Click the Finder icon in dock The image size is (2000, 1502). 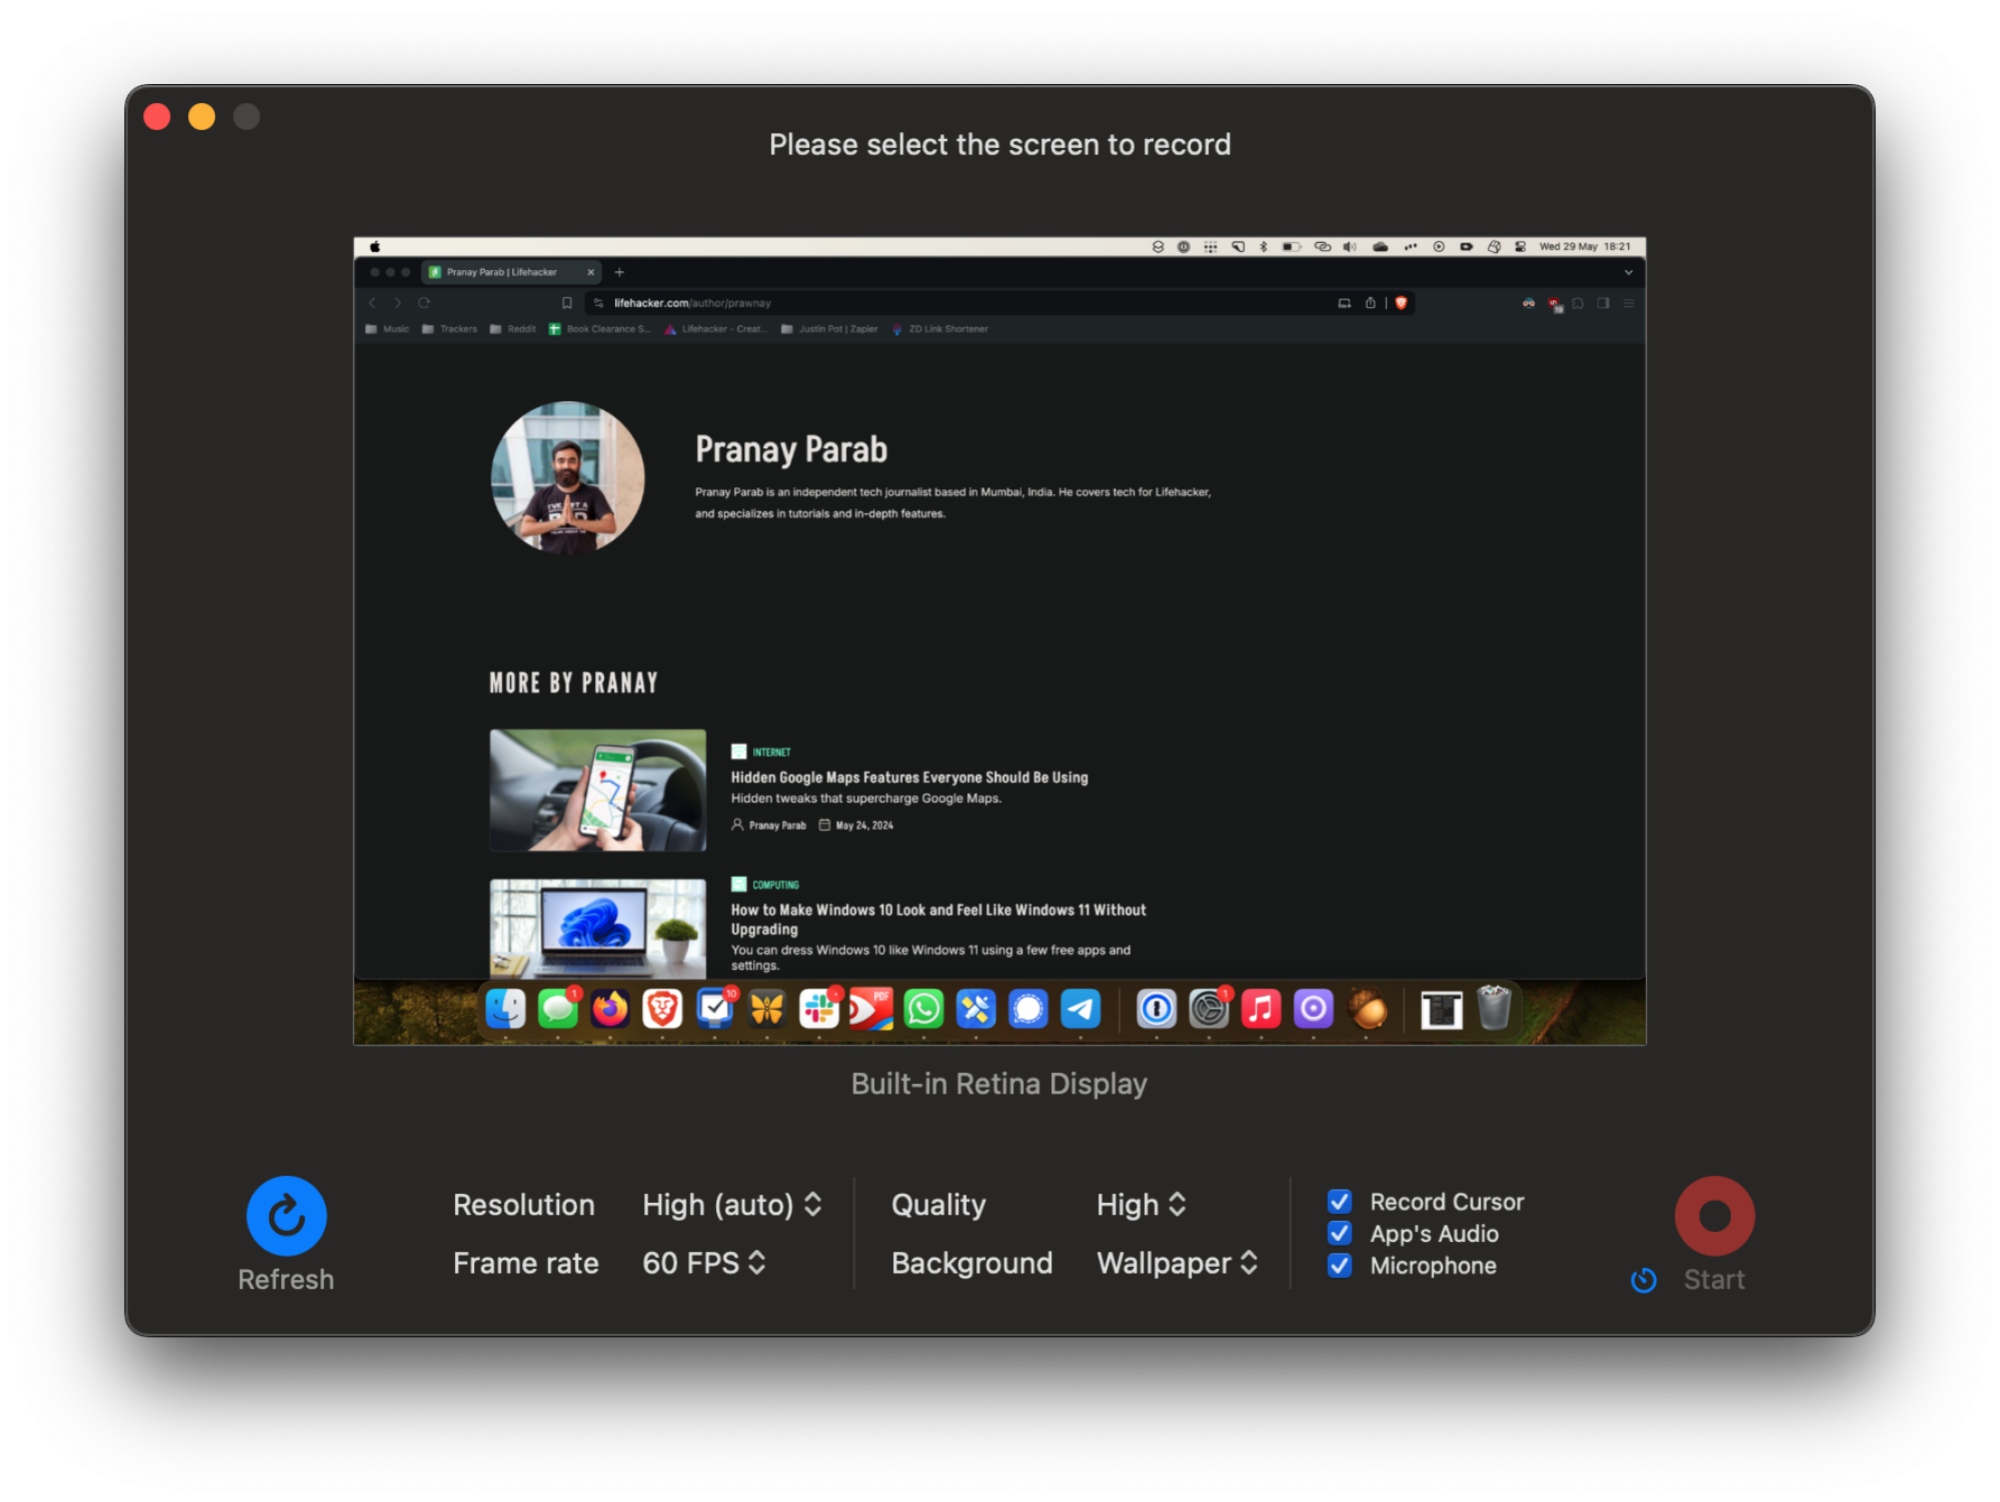pyautogui.click(x=508, y=1008)
